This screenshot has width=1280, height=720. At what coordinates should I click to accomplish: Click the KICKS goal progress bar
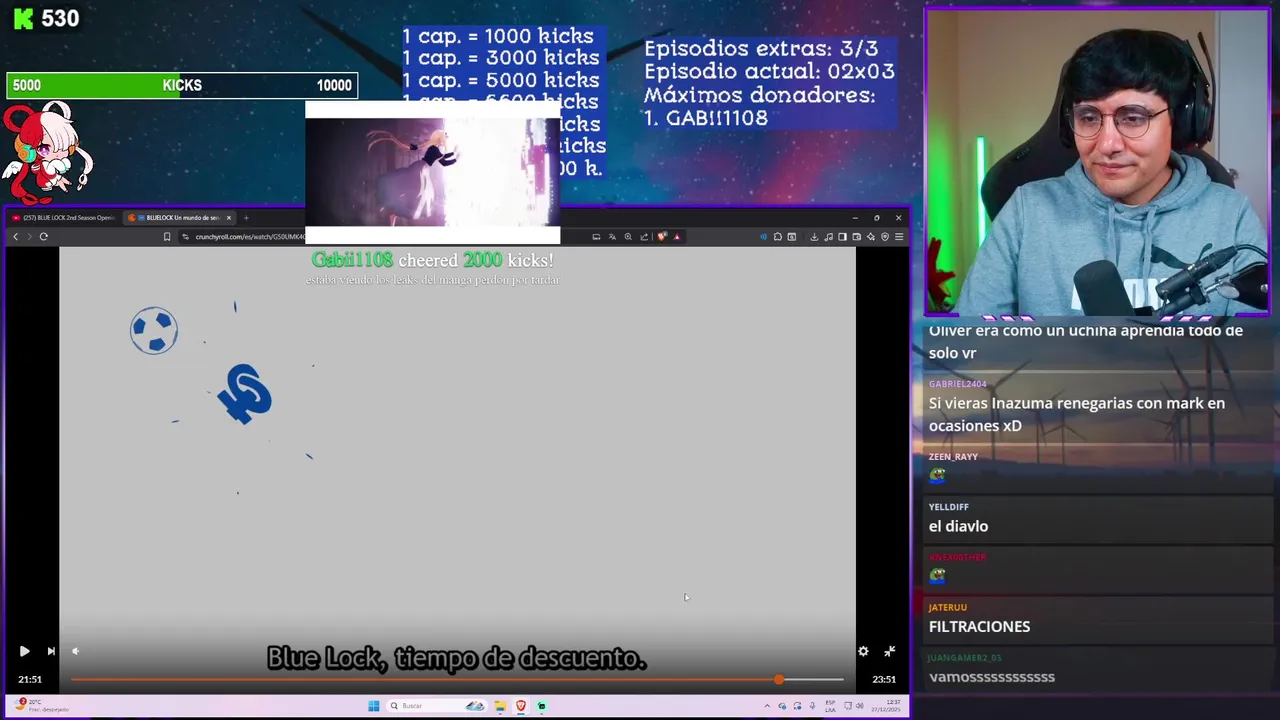[x=182, y=85]
